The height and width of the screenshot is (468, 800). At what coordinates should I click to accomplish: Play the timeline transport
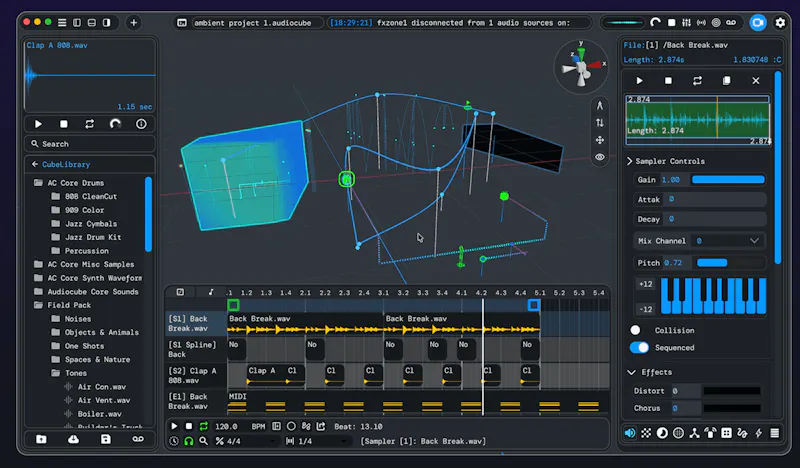point(174,426)
